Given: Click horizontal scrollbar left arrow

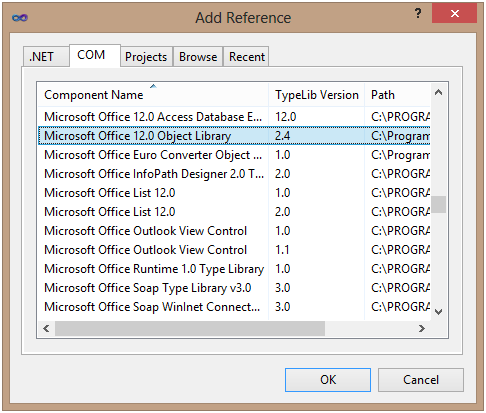Looking at the screenshot, I should [46, 329].
